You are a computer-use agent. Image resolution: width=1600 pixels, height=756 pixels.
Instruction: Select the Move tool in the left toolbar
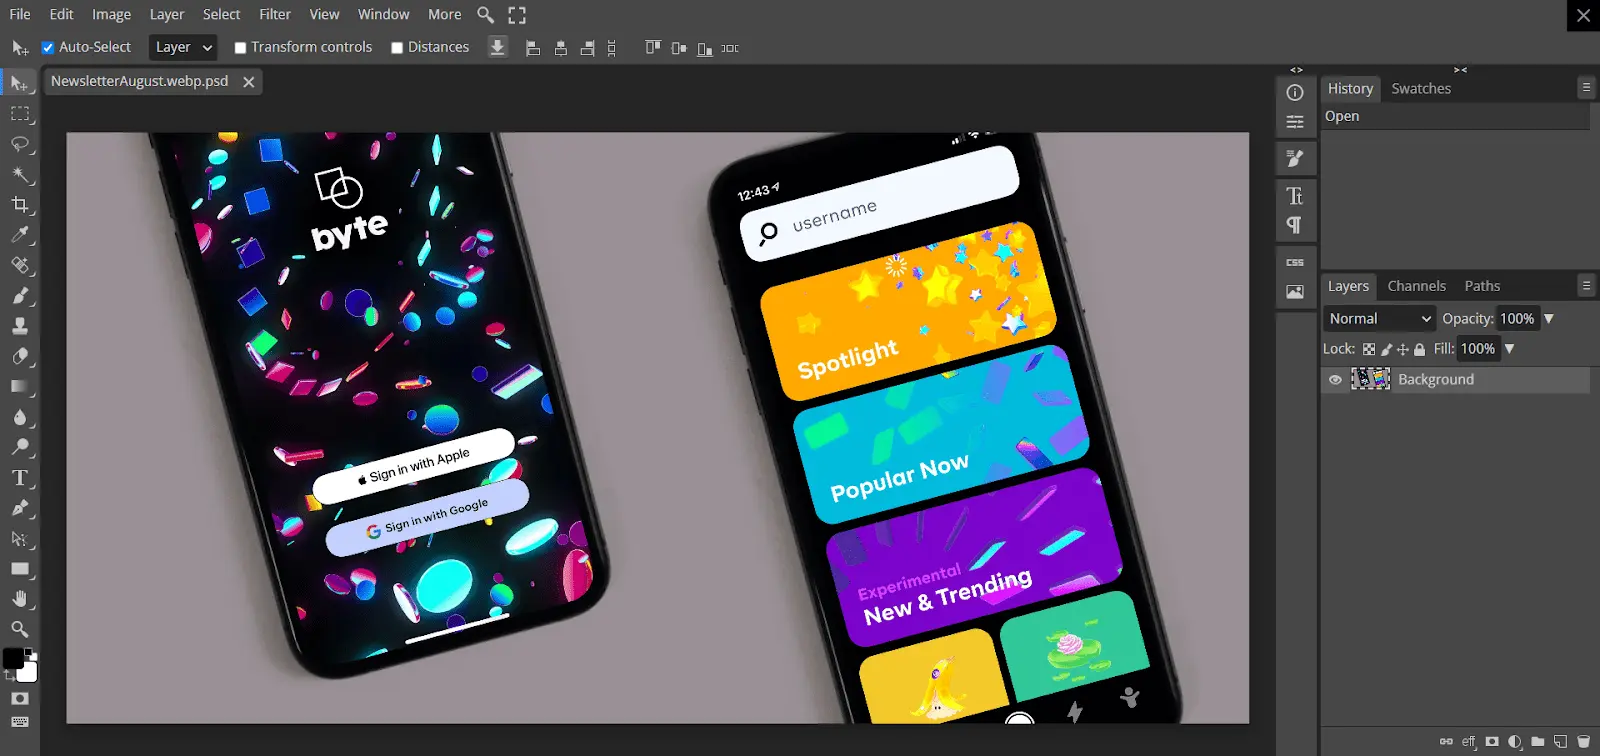pos(20,84)
